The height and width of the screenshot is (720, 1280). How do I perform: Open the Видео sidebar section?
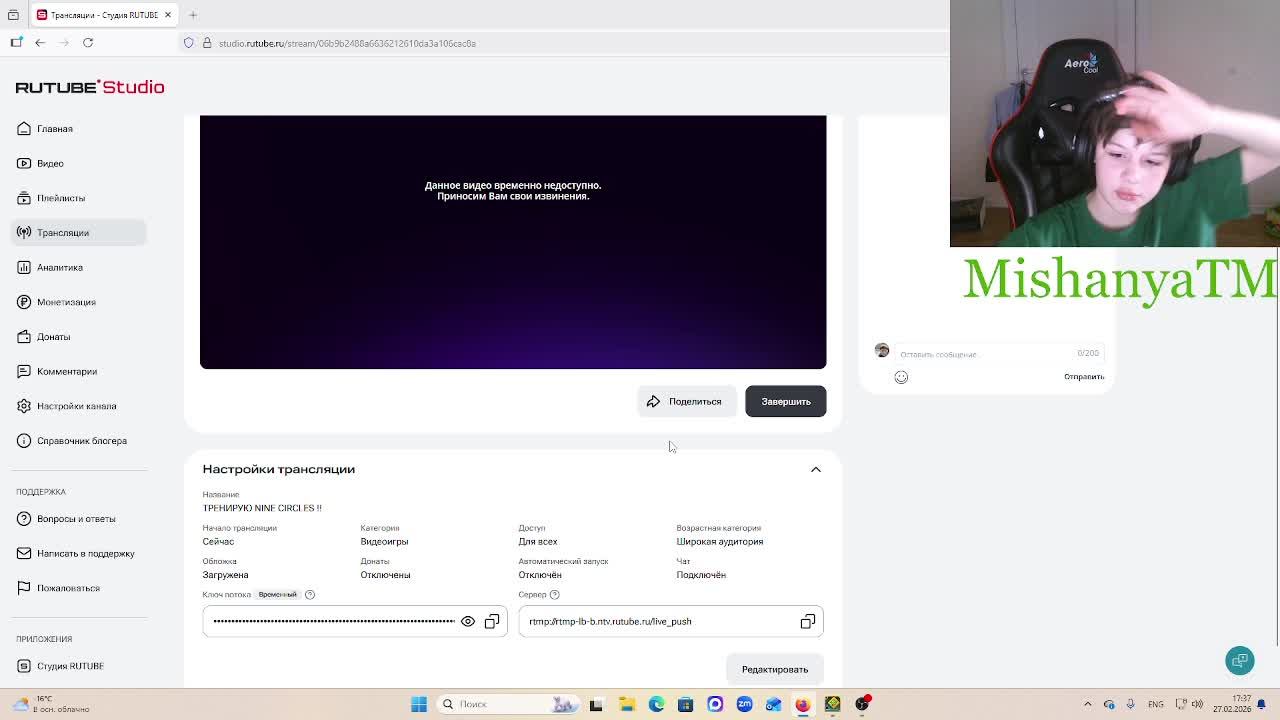50,163
